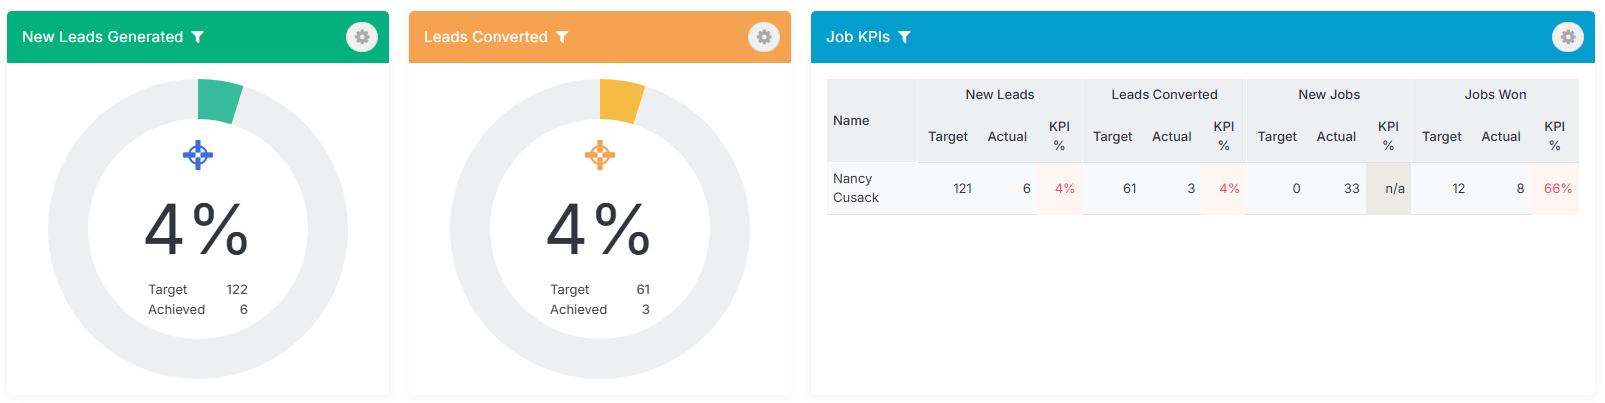Click filter icon beside New Leads Generated
The height and width of the screenshot is (403, 1605).
198,37
